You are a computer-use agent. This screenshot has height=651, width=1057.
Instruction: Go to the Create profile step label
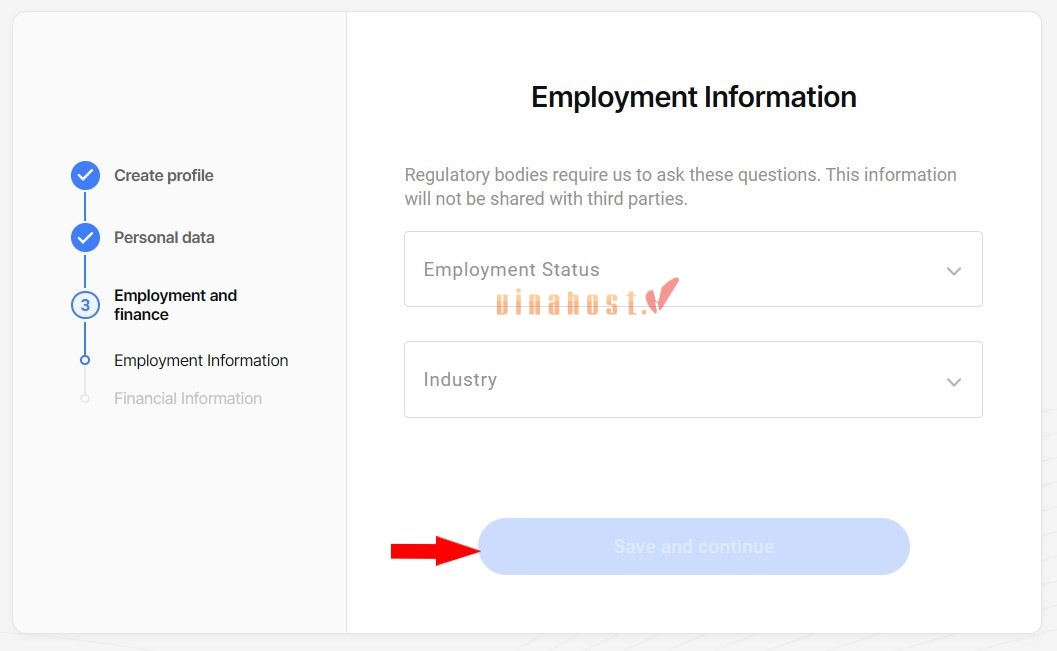click(164, 176)
